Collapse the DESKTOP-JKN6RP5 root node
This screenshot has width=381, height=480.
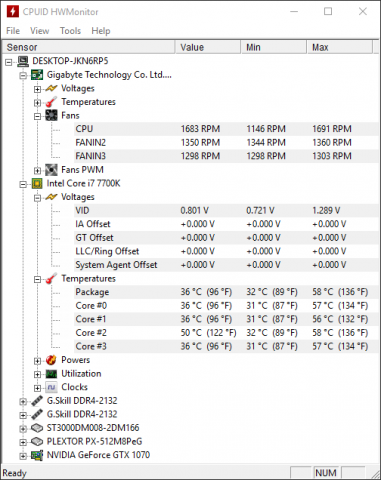click(9, 62)
